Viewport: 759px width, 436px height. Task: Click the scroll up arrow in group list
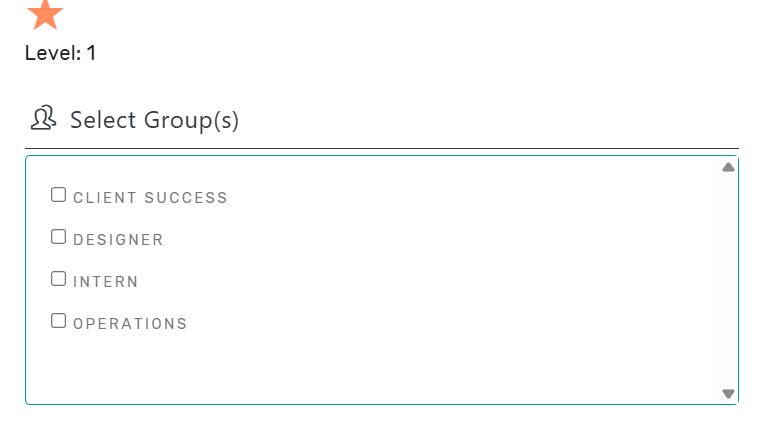click(x=729, y=167)
